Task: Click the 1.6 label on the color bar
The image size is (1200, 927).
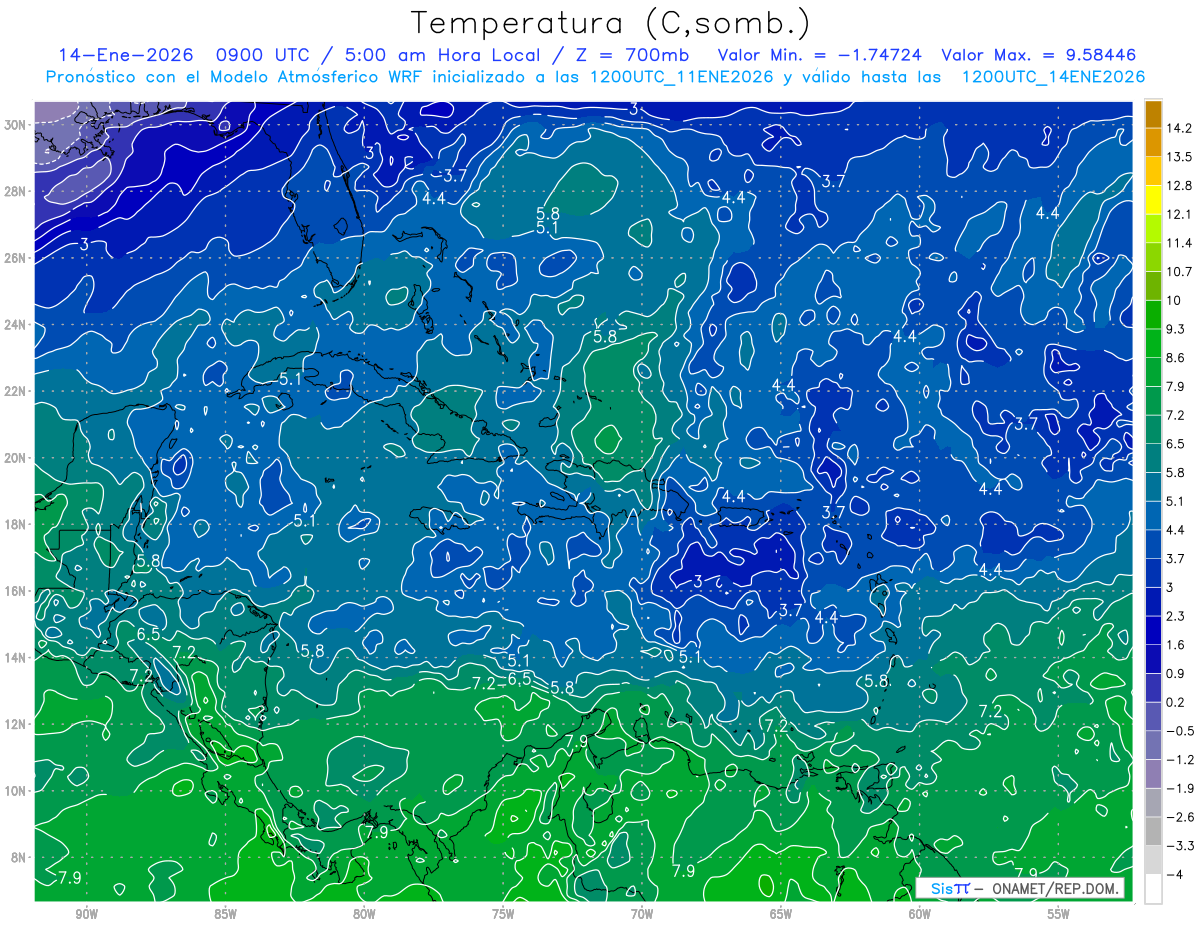Action: (x=1176, y=645)
